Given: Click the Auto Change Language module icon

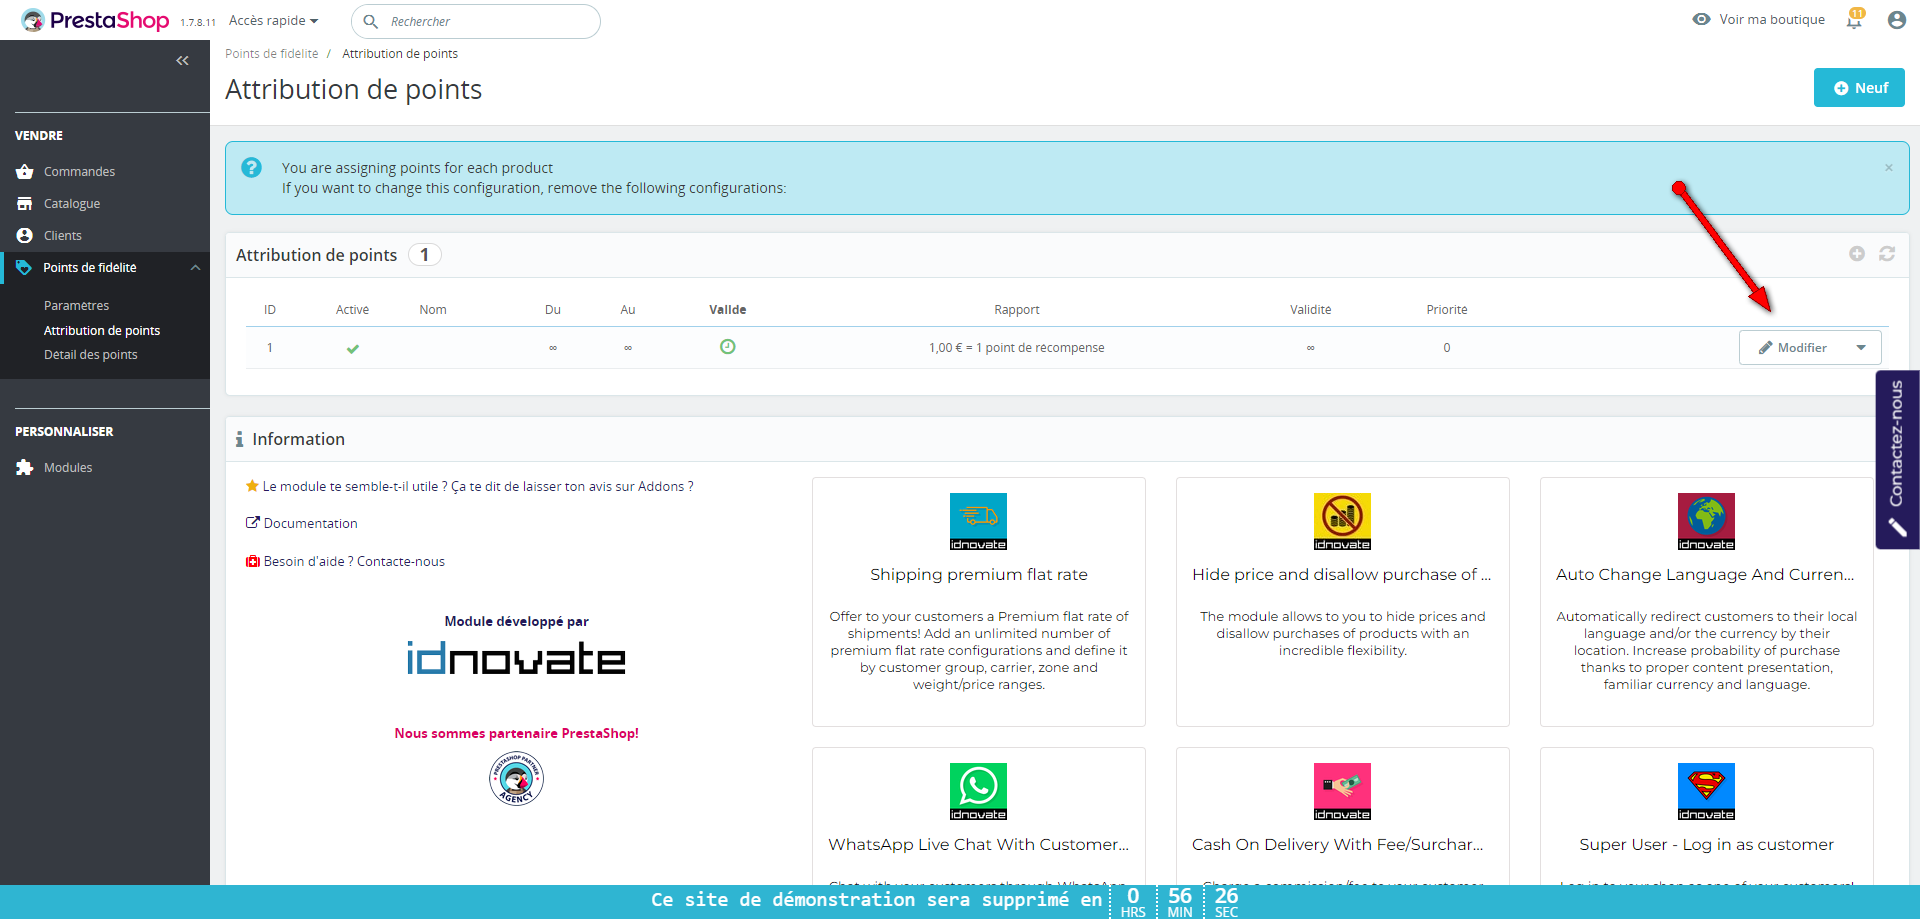Looking at the screenshot, I should point(1706,521).
